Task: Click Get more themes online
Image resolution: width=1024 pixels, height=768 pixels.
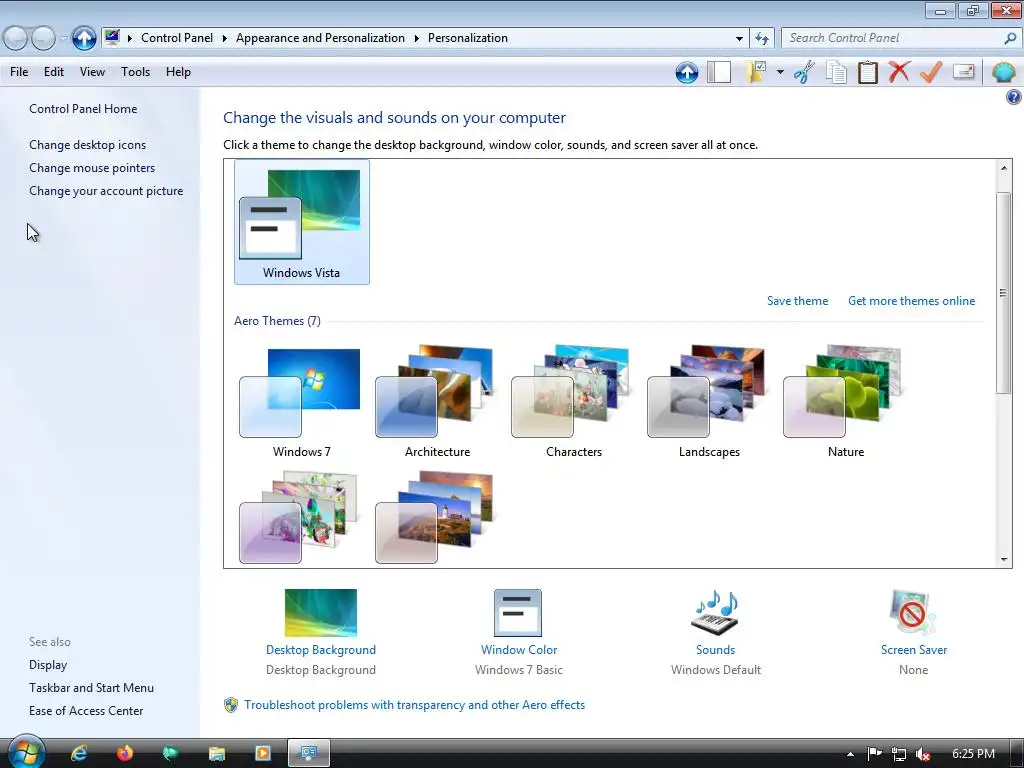Action: click(x=911, y=301)
